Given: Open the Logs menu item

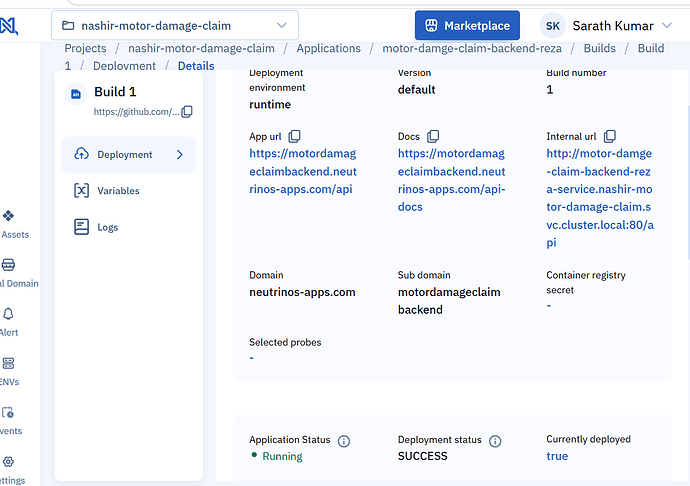Looking at the screenshot, I should (128, 227).
